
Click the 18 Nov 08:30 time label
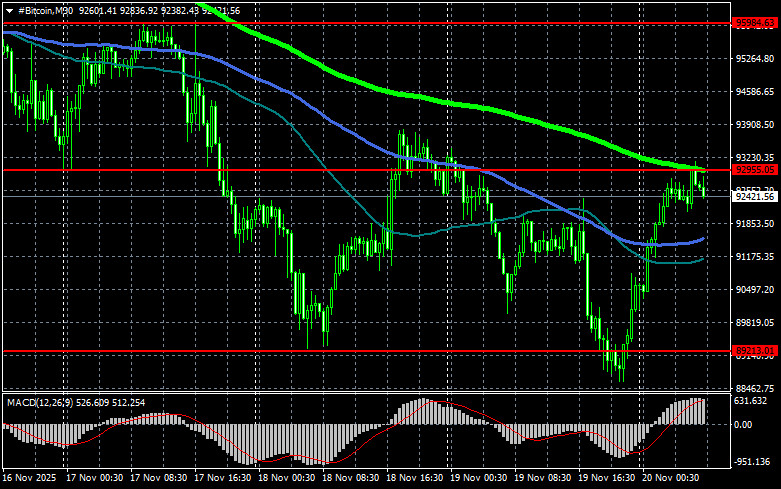click(351, 478)
